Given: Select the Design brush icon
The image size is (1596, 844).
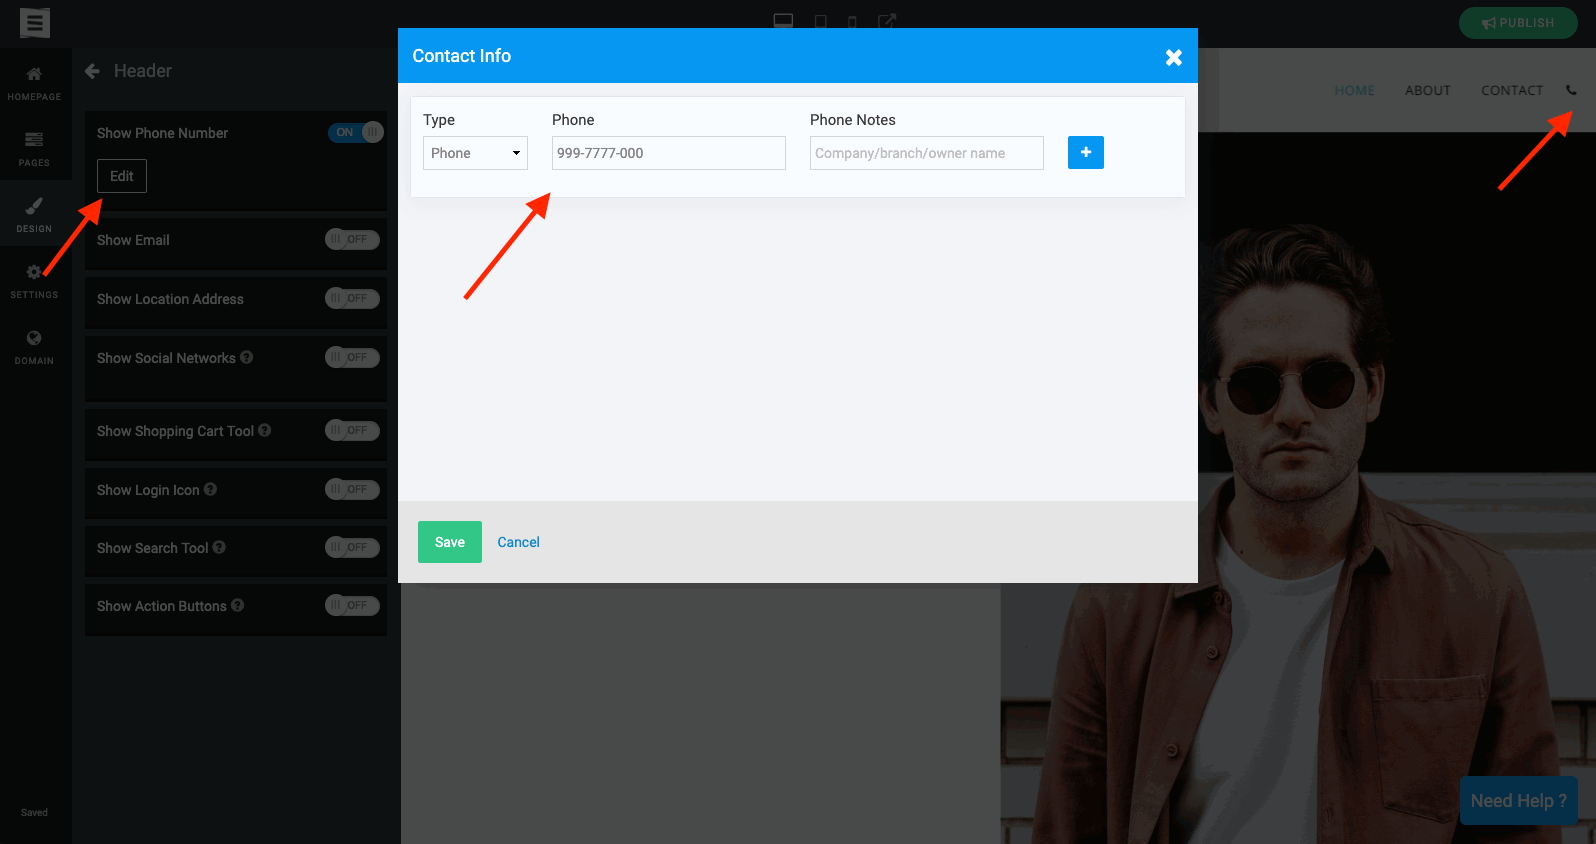Looking at the screenshot, I should pos(34,205).
